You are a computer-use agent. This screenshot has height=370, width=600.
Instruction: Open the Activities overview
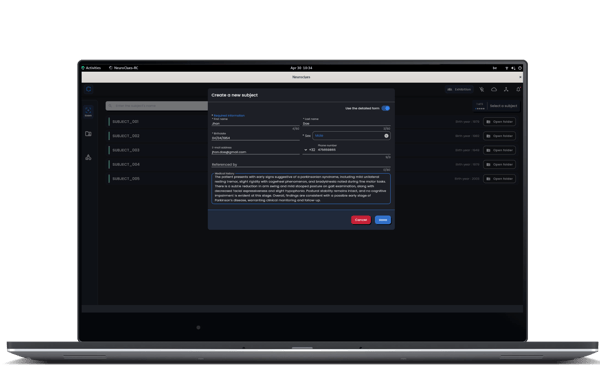click(x=91, y=68)
